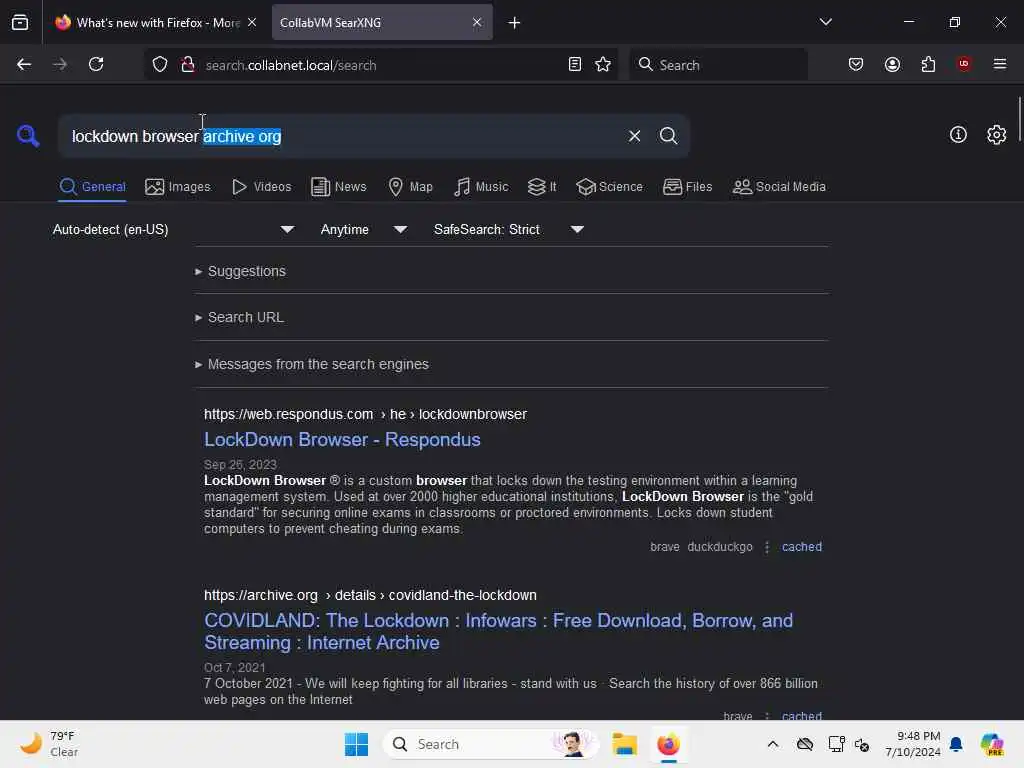Click web.respondus.com URL breadcrumb
This screenshot has width=1024, height=768.
click(x=365, y=414)
